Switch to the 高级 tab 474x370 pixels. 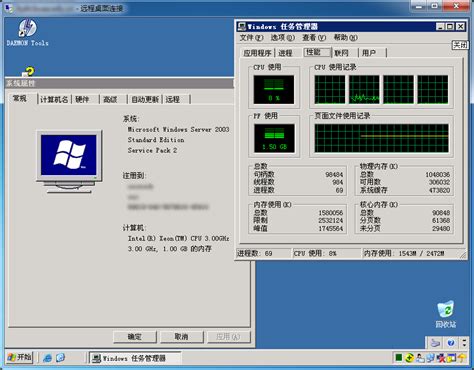click(113, 99)
